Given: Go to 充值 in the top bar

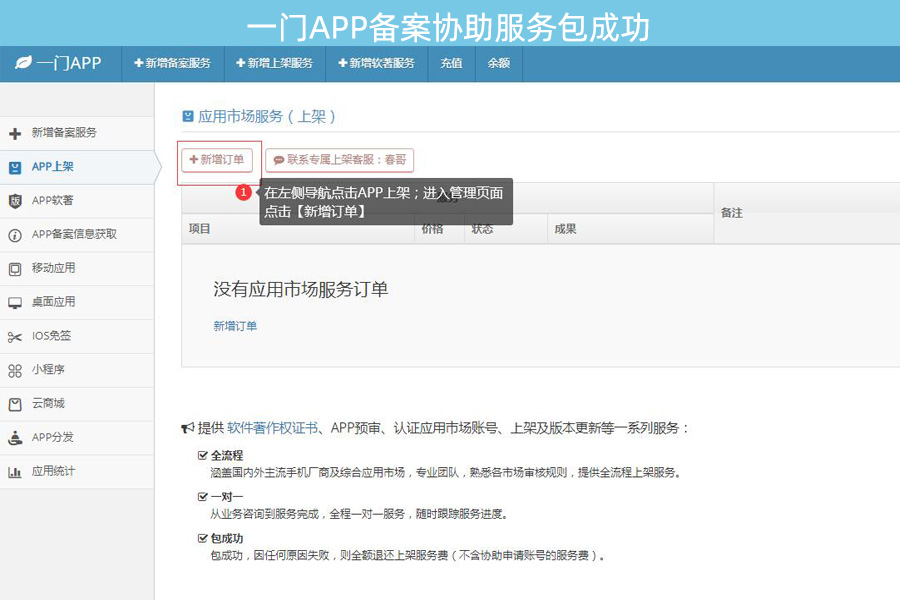Looking at the screenshot, I should point(451,63).
